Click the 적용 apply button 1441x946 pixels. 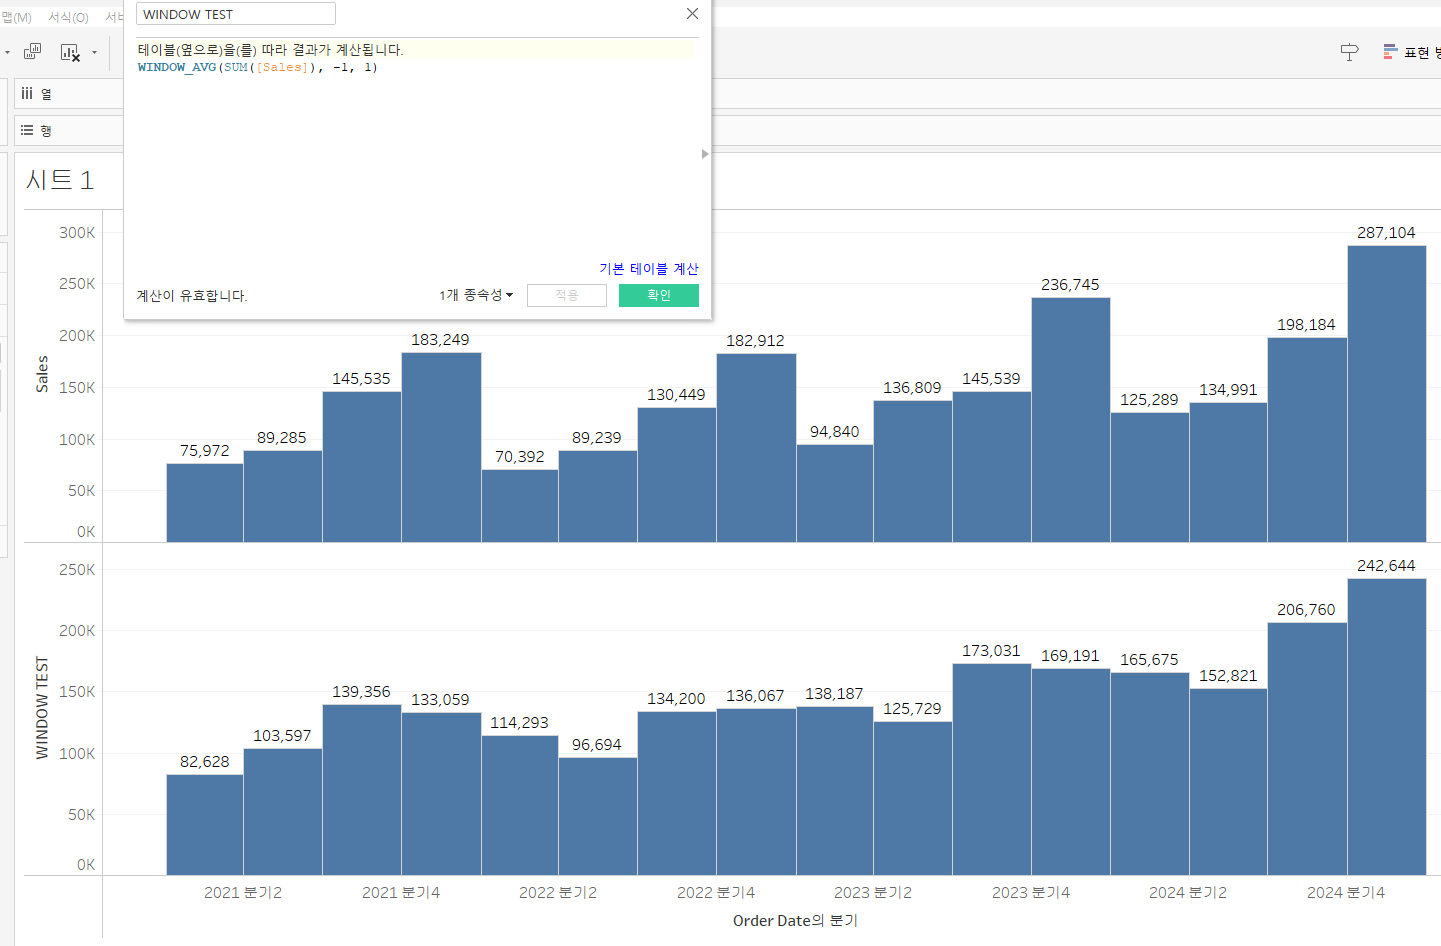(x=567, y=295)
